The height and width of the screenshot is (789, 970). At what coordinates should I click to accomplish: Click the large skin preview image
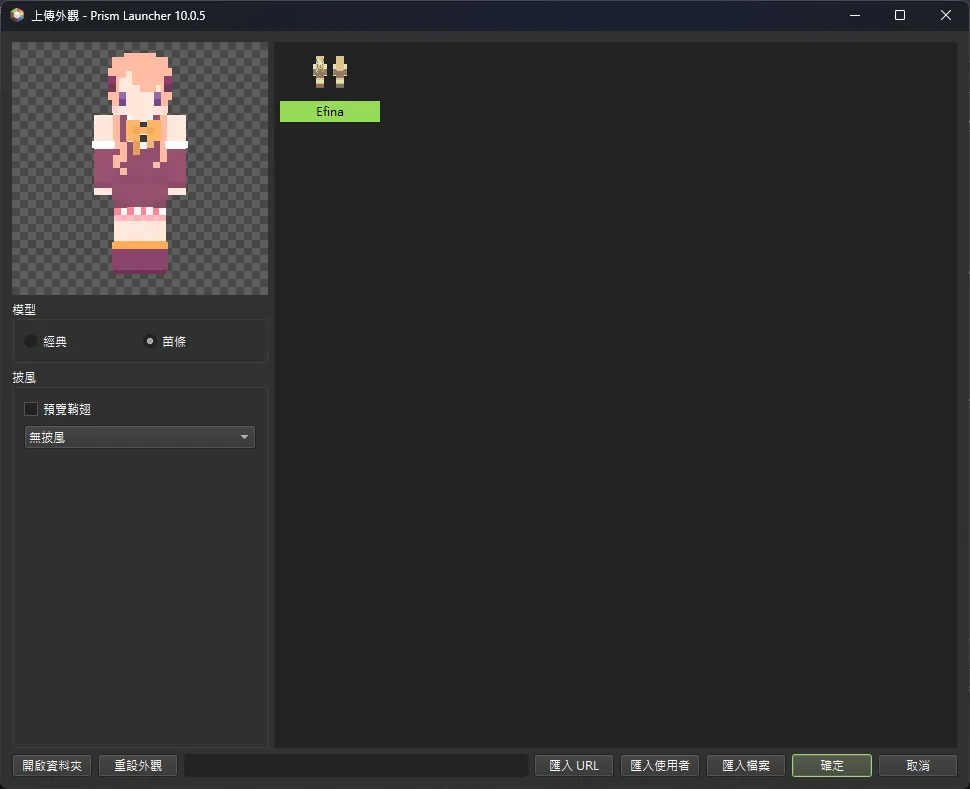[140, 168]
